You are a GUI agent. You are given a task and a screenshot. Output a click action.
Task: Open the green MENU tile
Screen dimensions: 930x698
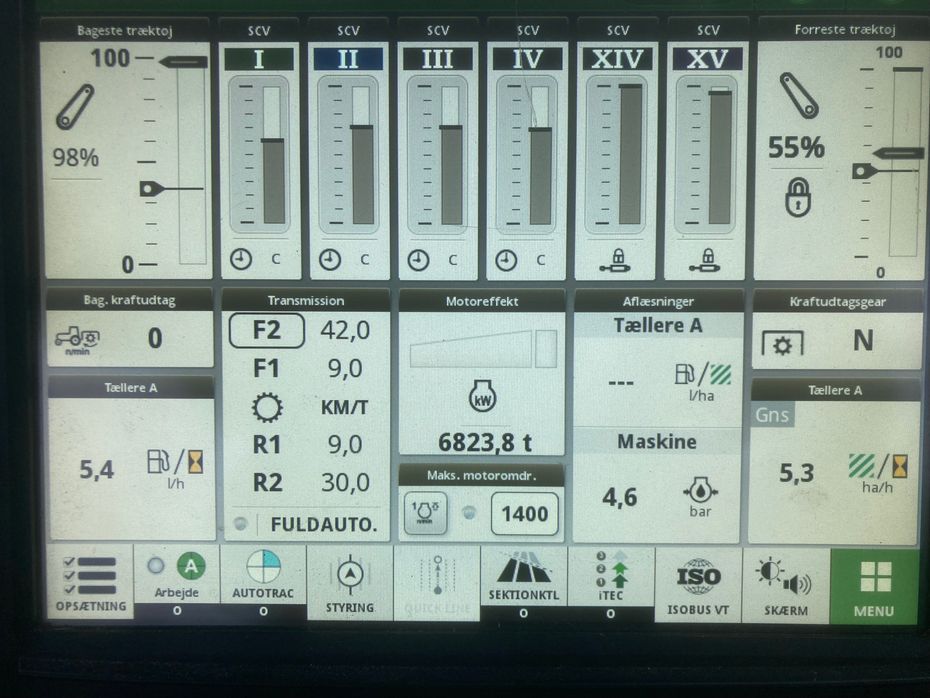(x=874, y=584)
